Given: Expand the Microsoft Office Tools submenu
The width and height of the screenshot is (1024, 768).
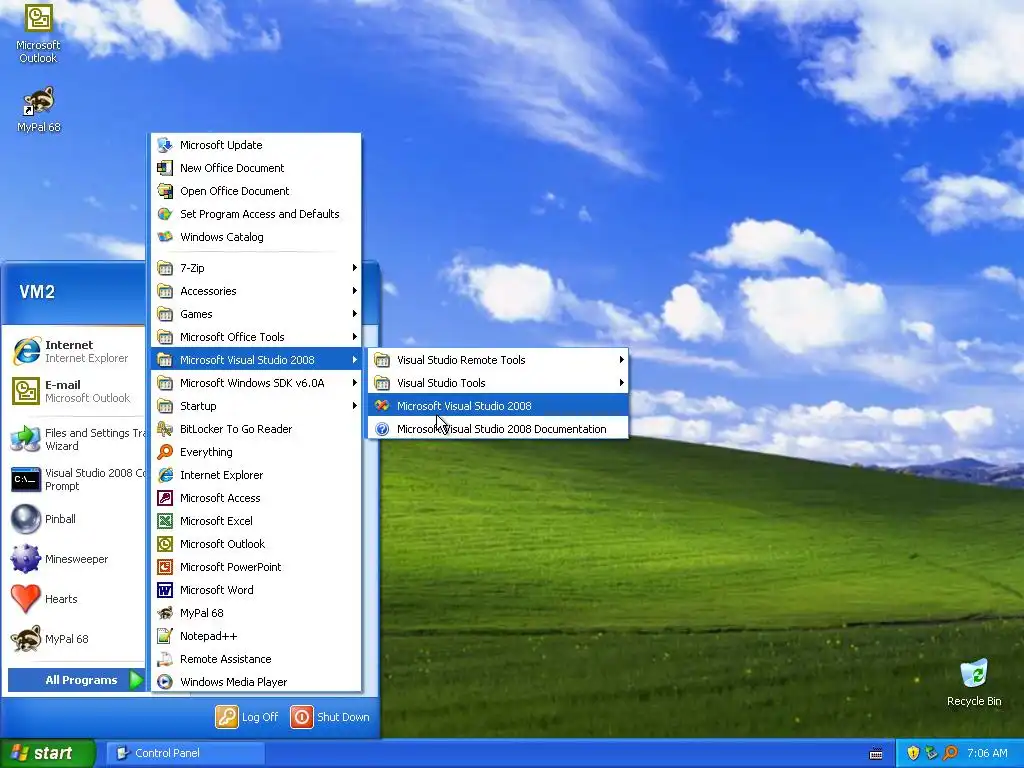Looking at the screenshot, I should point(257,337).
